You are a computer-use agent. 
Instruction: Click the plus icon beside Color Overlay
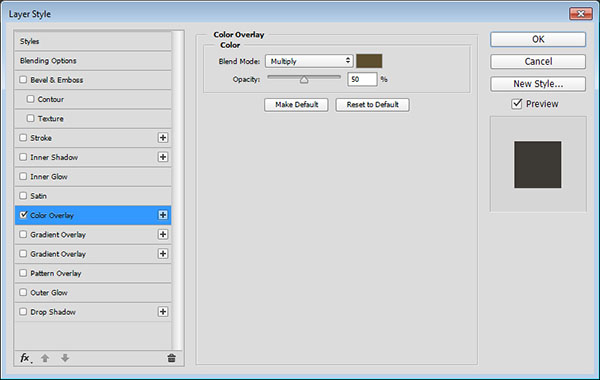[x=163, y=215]
